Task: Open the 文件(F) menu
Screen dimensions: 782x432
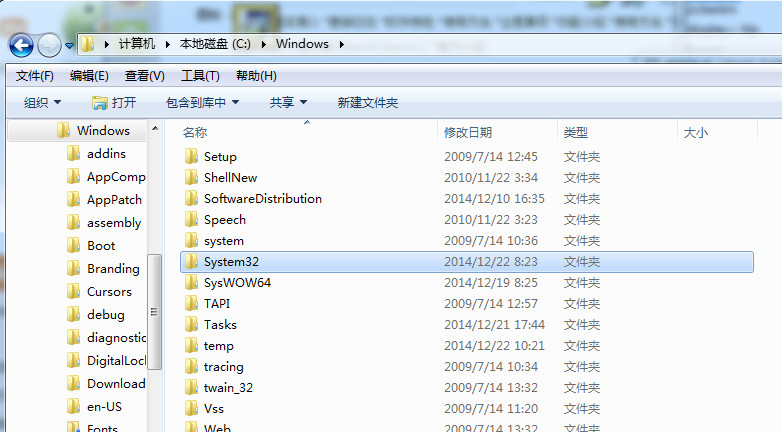Action: click(x=35, y=76)
